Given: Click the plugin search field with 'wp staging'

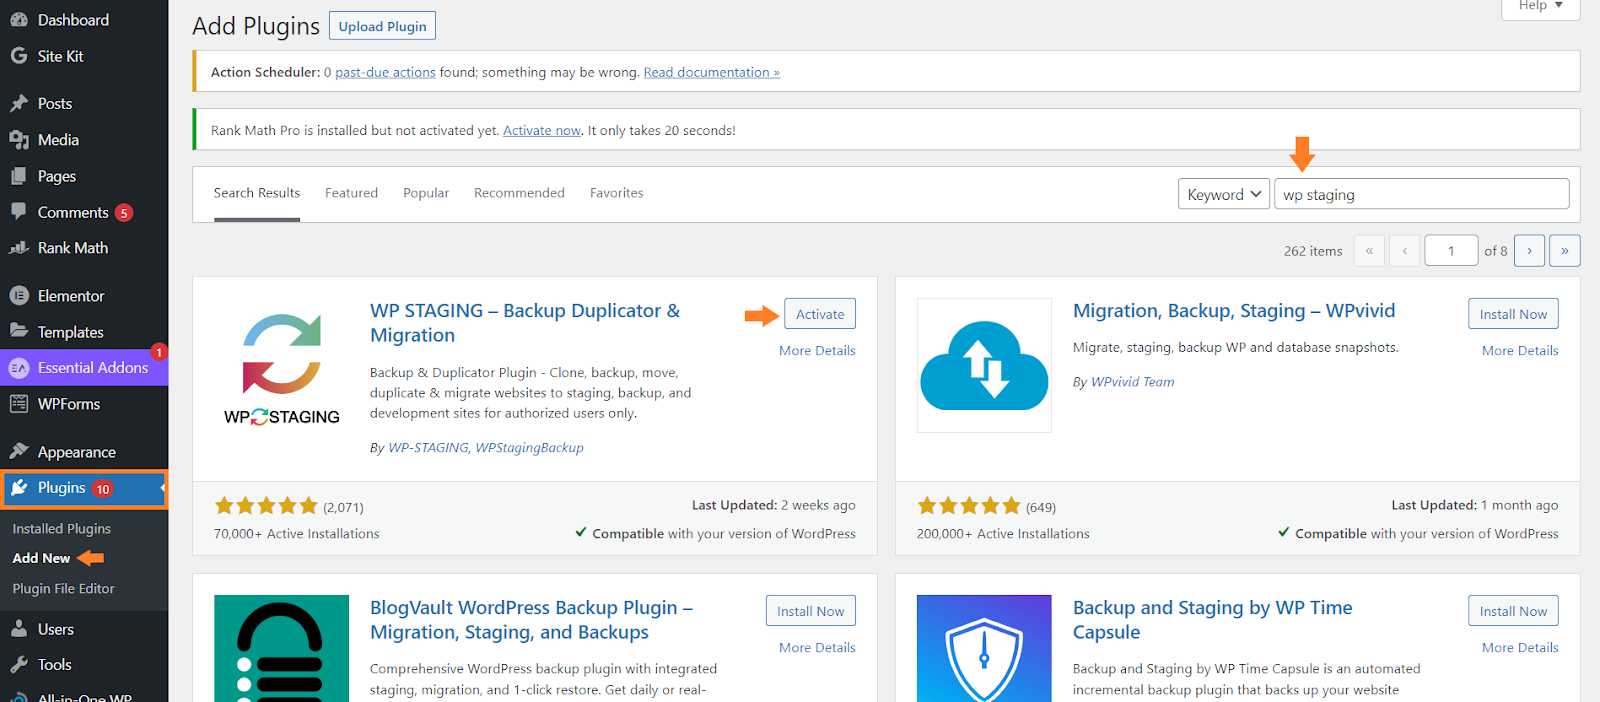Looking at the screenshot, I should point(1421,194).
